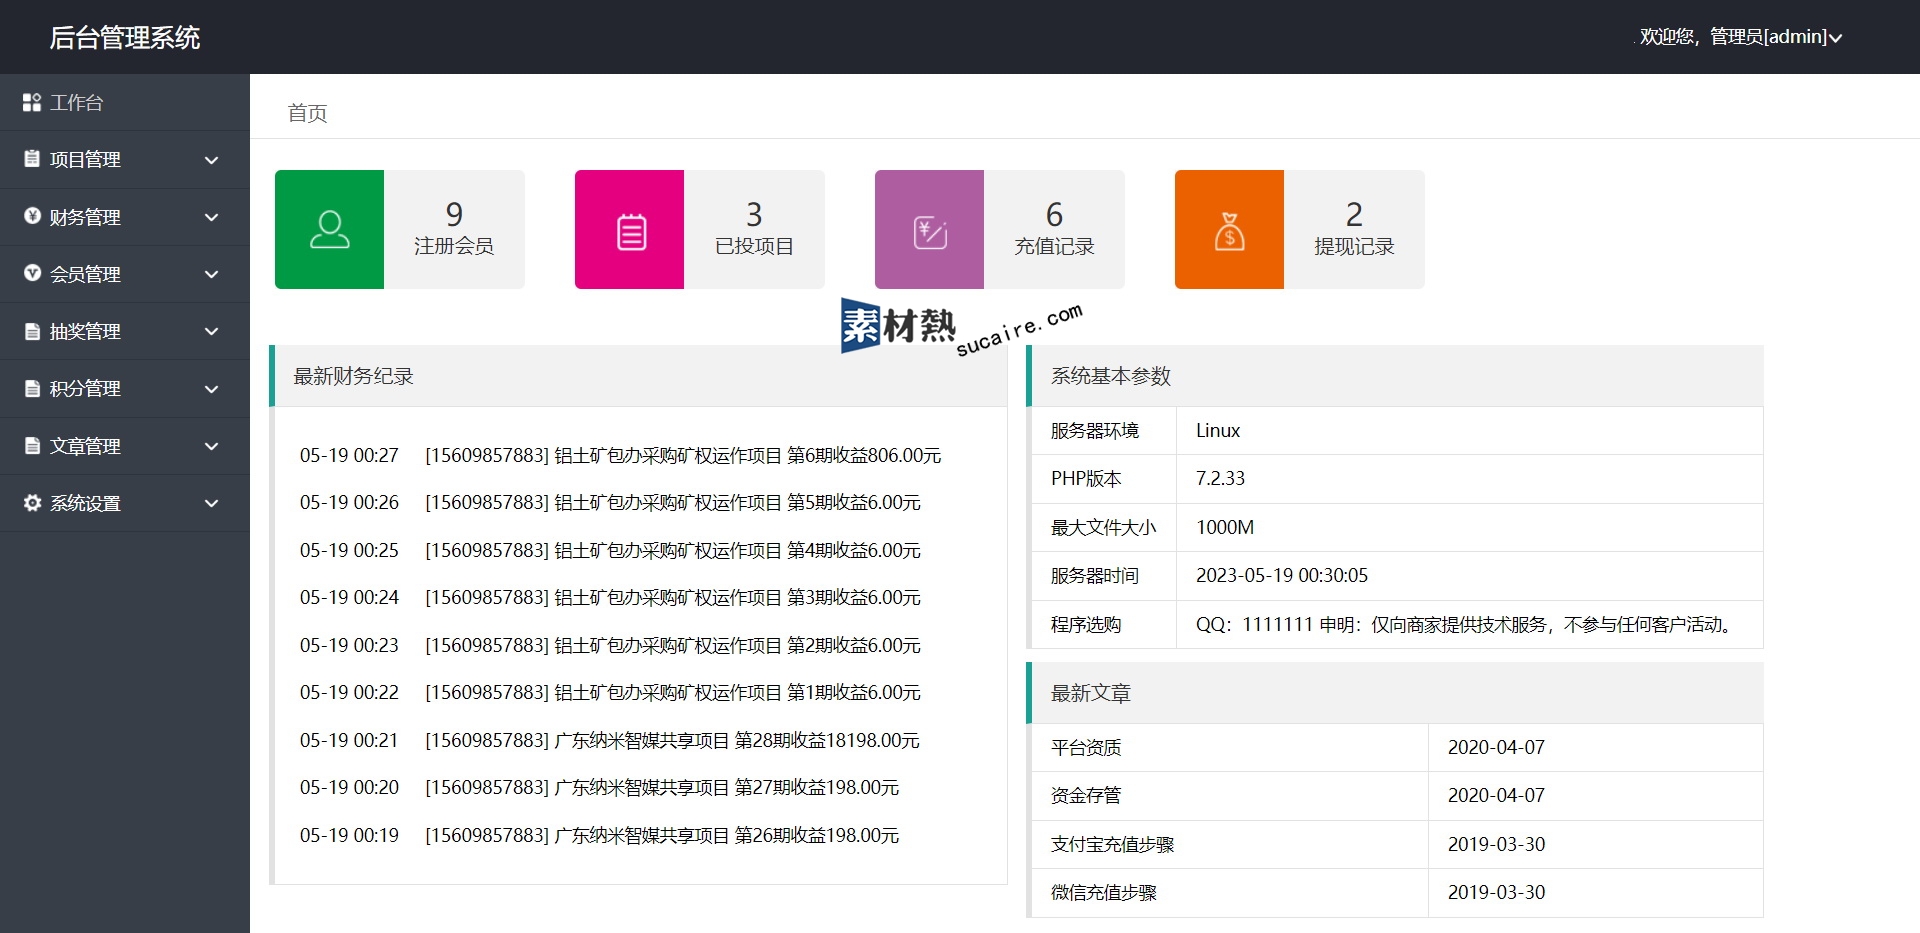This screenshot has height=933, width=1920.
Task: Open the 项目管理 menu
Action: [125, 160]
